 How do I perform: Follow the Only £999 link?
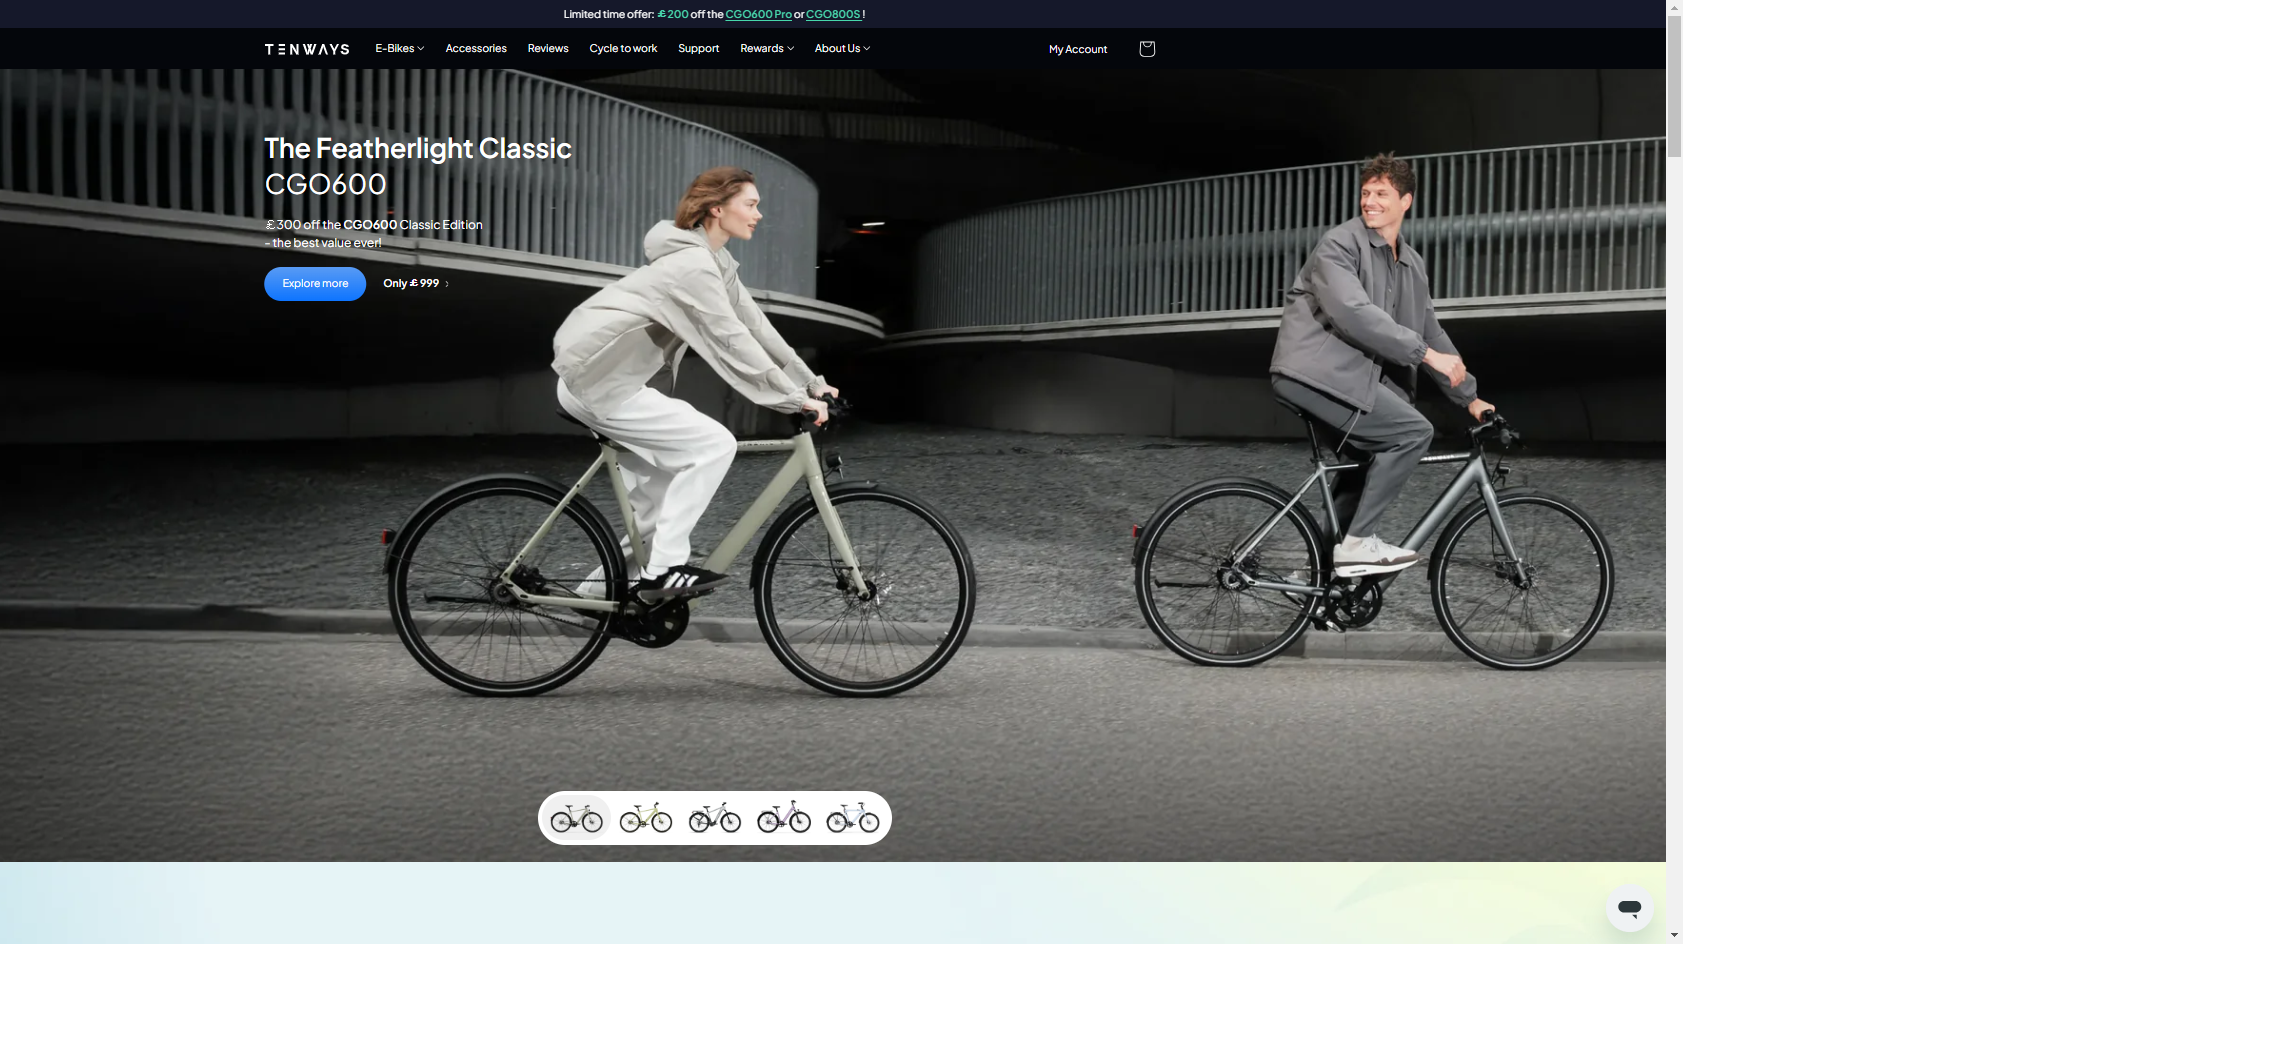(x=416, y=284)
